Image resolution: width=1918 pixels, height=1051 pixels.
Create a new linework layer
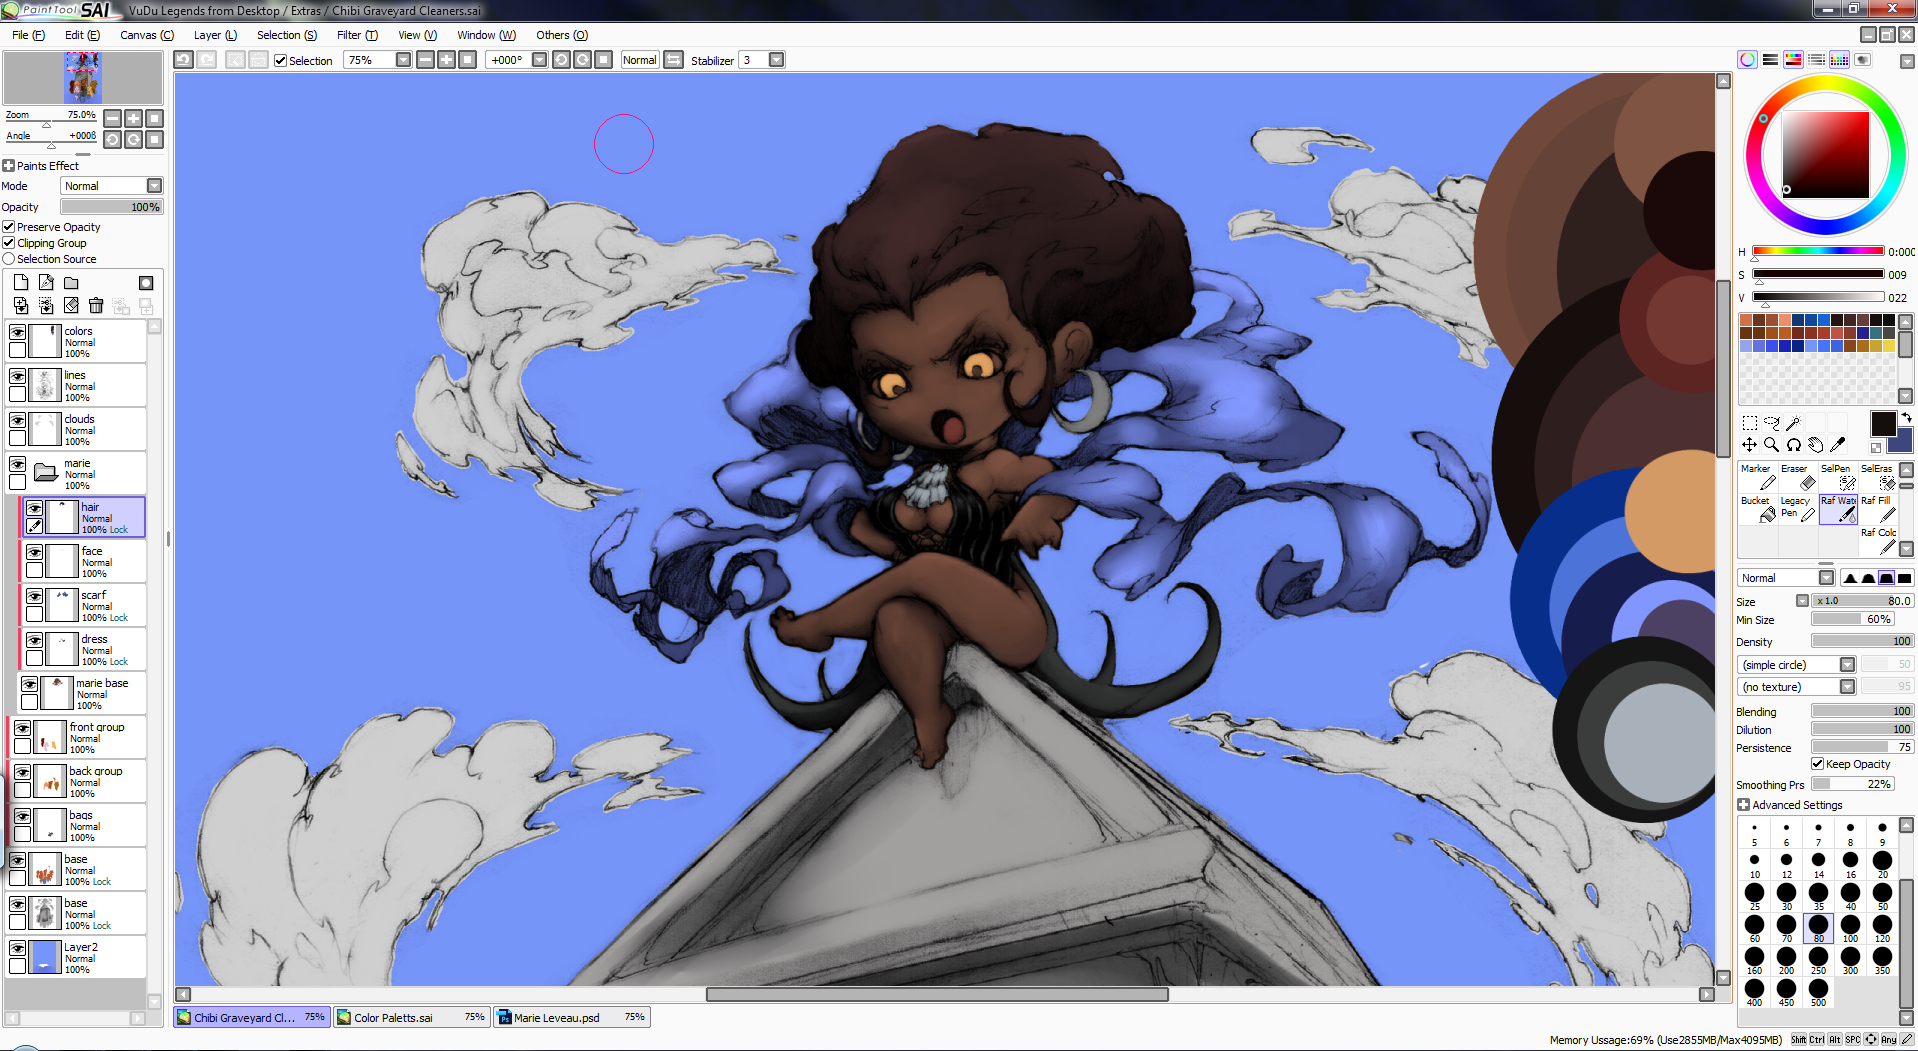(46, 283)
